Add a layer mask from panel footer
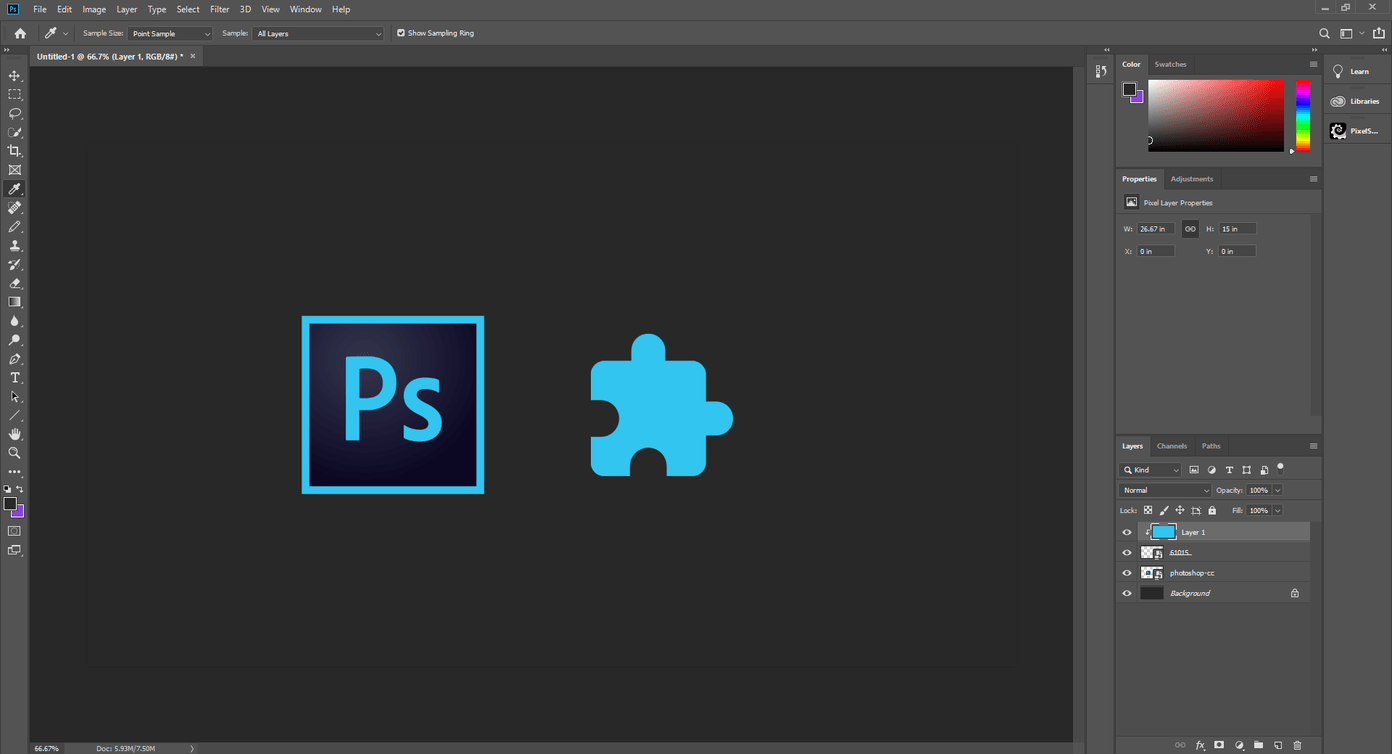Viewport: 1392px width, 754px height. [x=1219, y=745]
